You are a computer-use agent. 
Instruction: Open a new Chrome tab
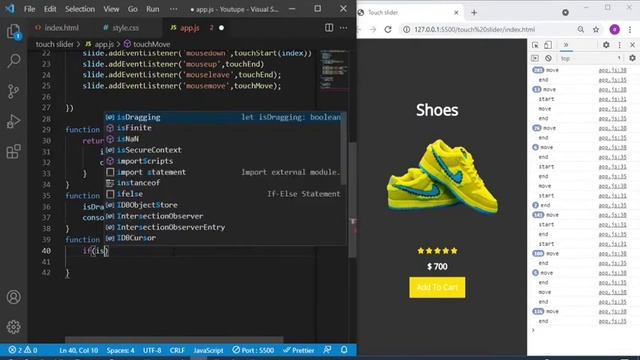pos(474,13)
